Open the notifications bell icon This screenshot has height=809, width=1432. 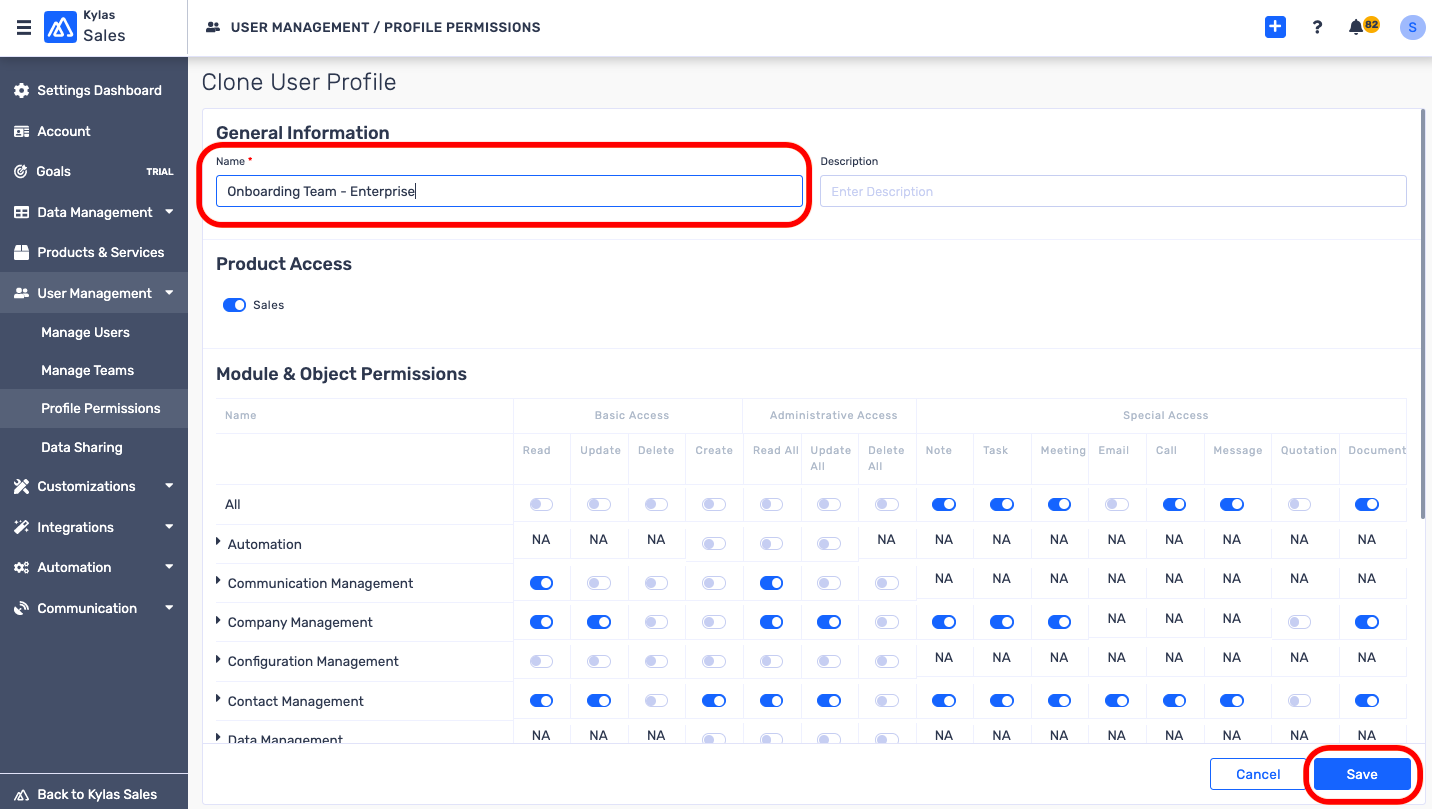[x=1356, y=27]
